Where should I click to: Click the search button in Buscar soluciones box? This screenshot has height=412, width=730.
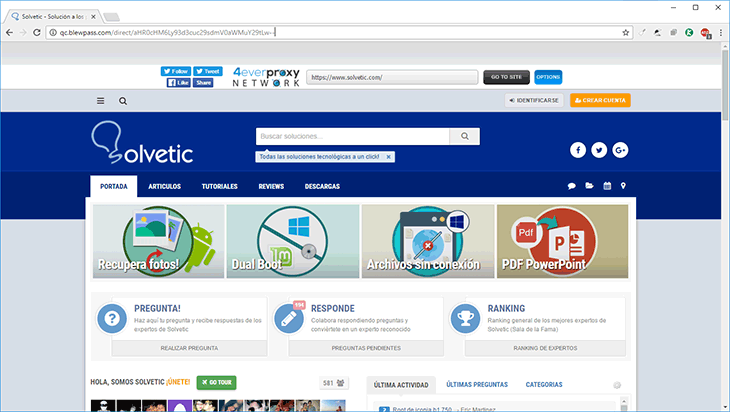(x=465, y=136)
